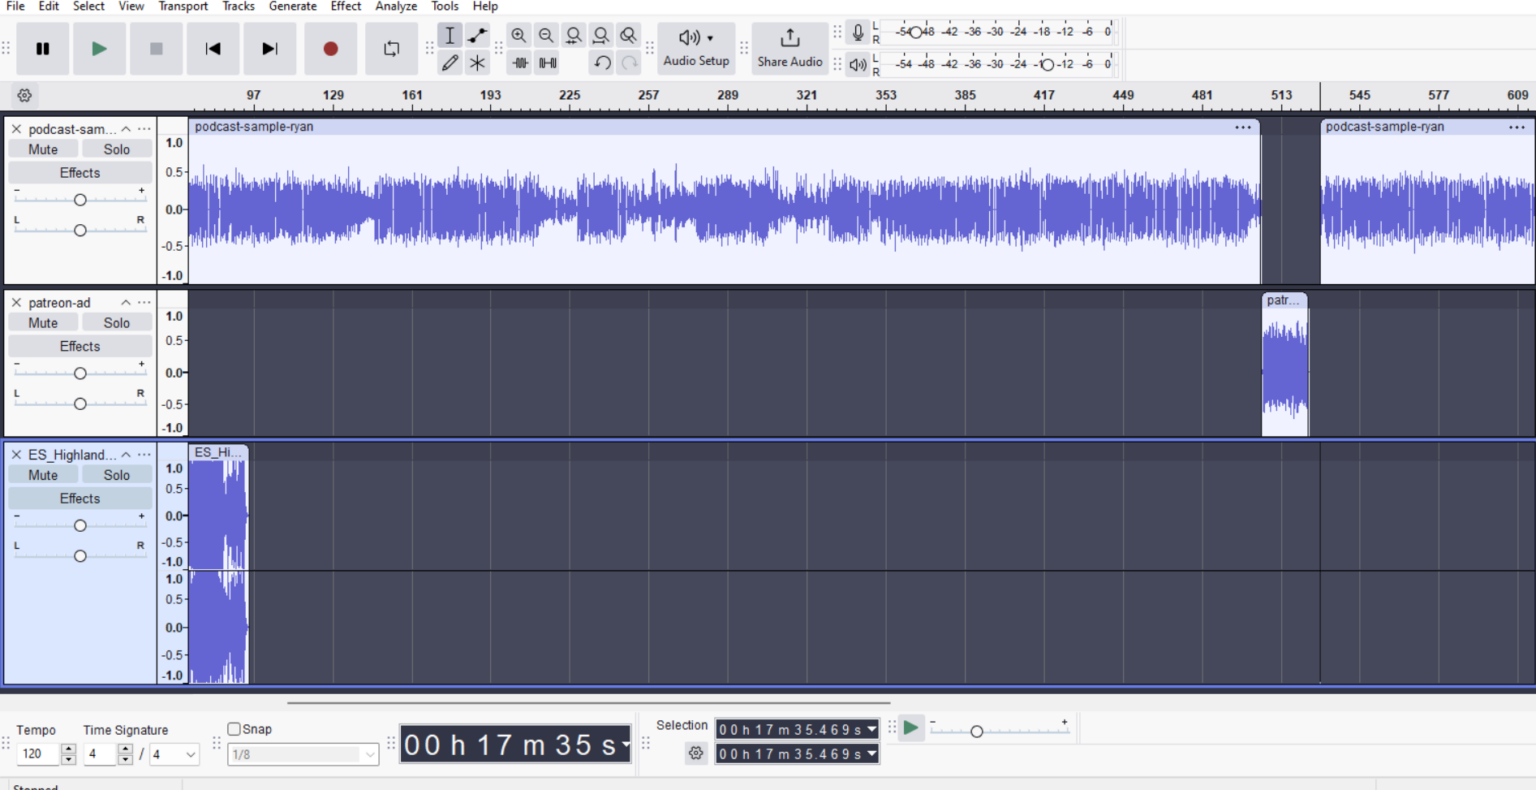Select the Multi-tool
Image resolution: width=1536 pixels, height=790 pixels.
477,62
